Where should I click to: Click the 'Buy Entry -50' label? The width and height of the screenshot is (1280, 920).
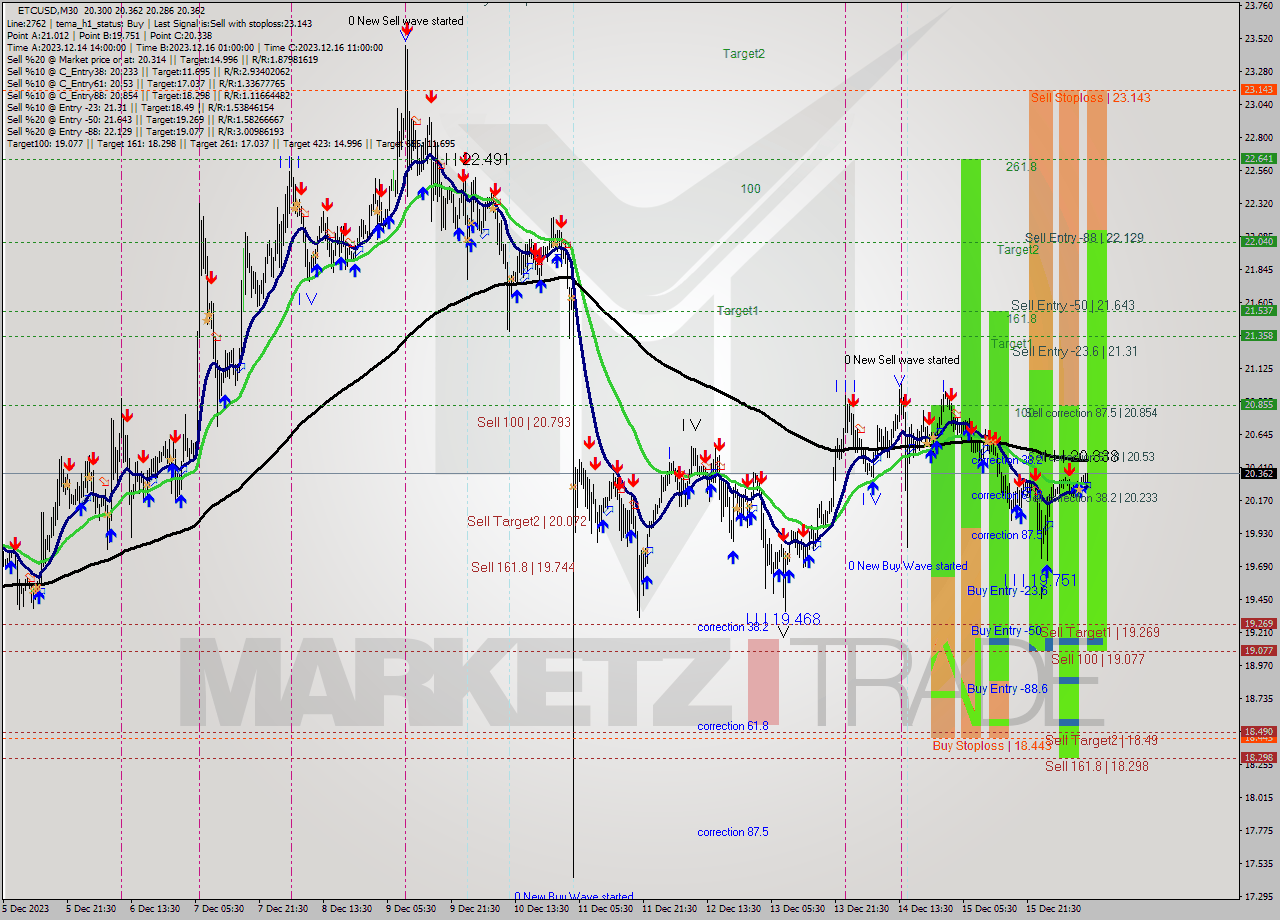[x=1006, y=631]
